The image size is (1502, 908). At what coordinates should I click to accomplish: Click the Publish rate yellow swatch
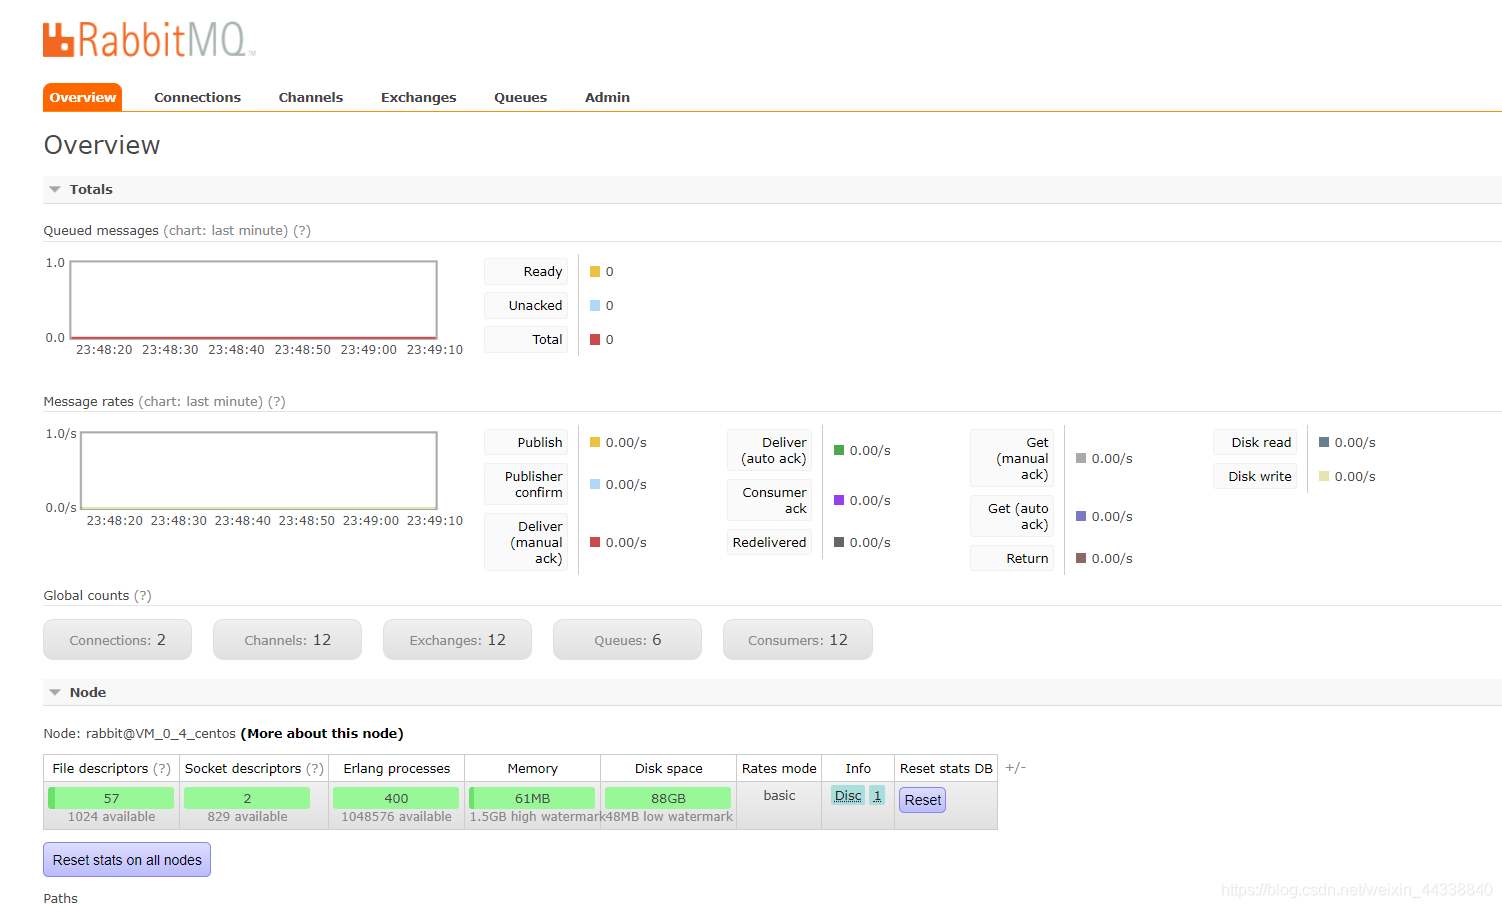(595, 442)
